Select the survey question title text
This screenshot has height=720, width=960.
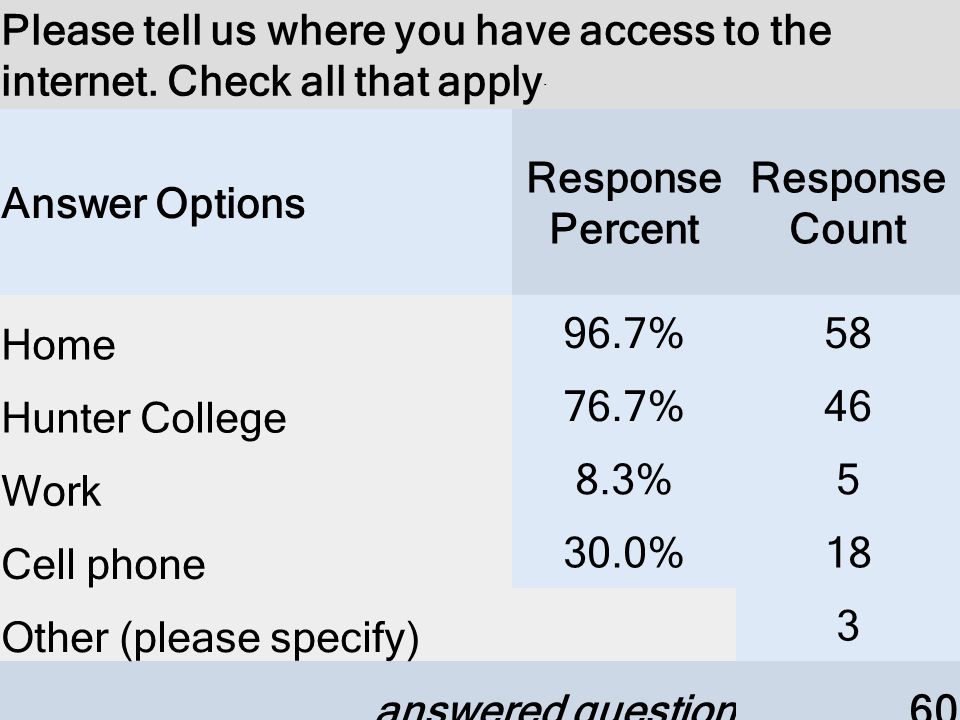(416, 56)
